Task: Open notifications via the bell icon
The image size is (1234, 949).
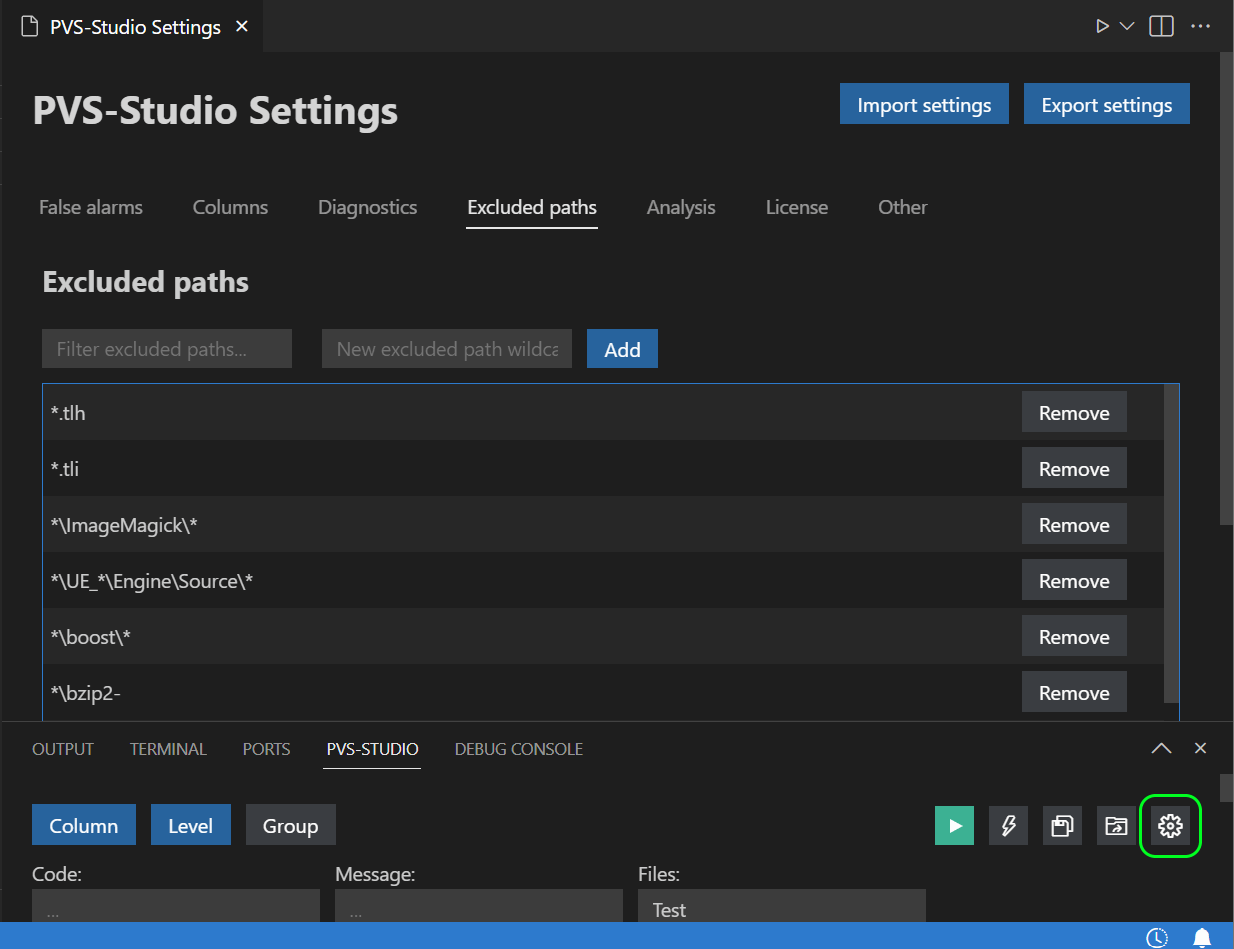Action: pos(1202,938)
